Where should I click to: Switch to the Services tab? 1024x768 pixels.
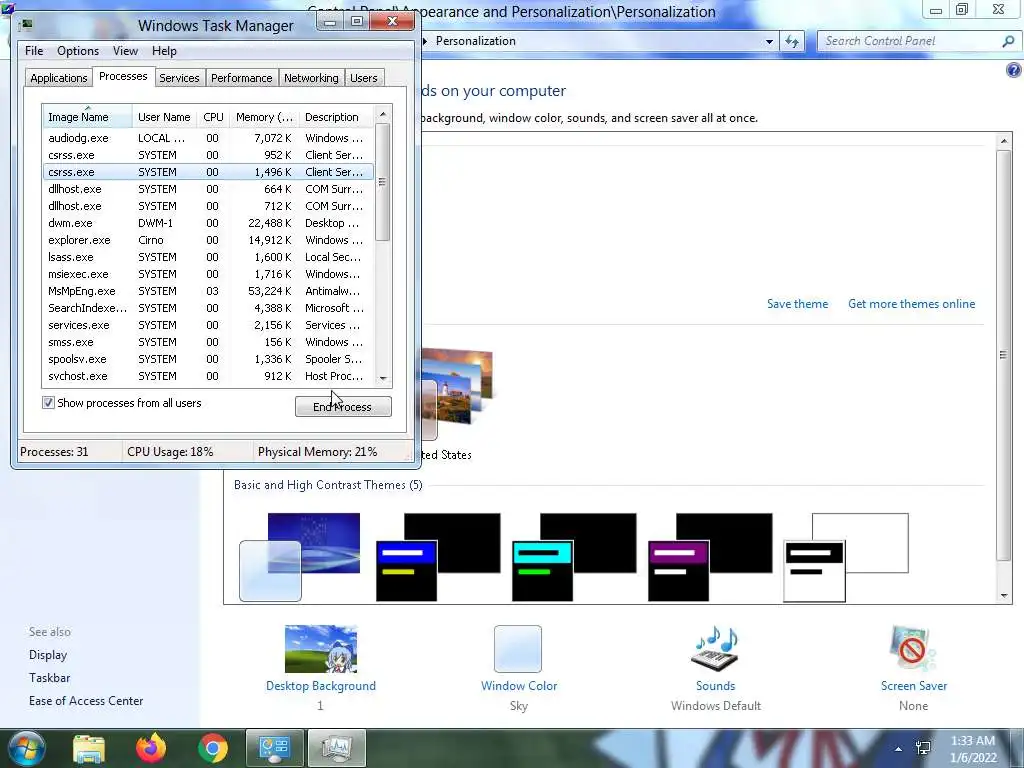[x=179, y=78]
